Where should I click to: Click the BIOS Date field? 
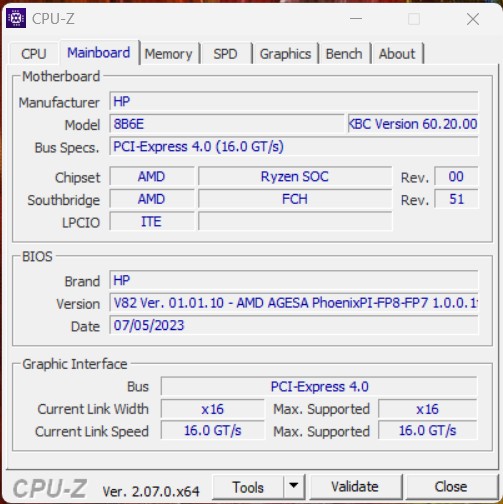294,325
